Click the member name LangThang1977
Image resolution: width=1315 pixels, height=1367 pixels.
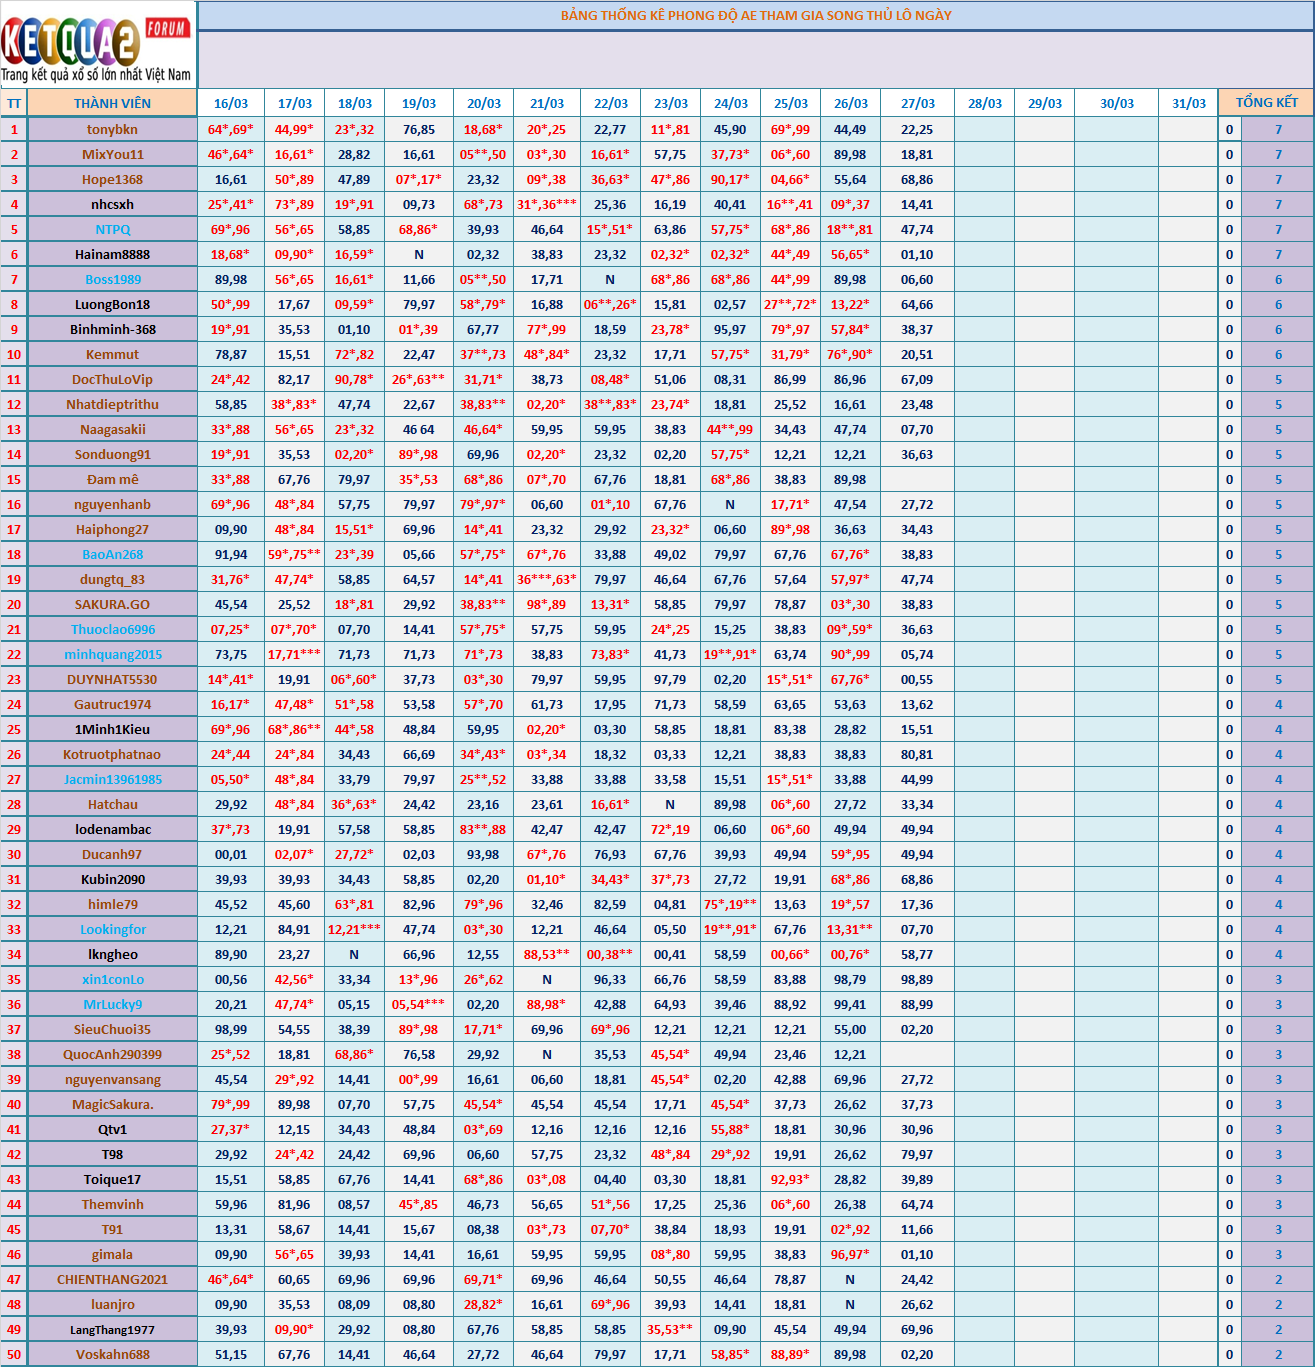point(112,1329)
